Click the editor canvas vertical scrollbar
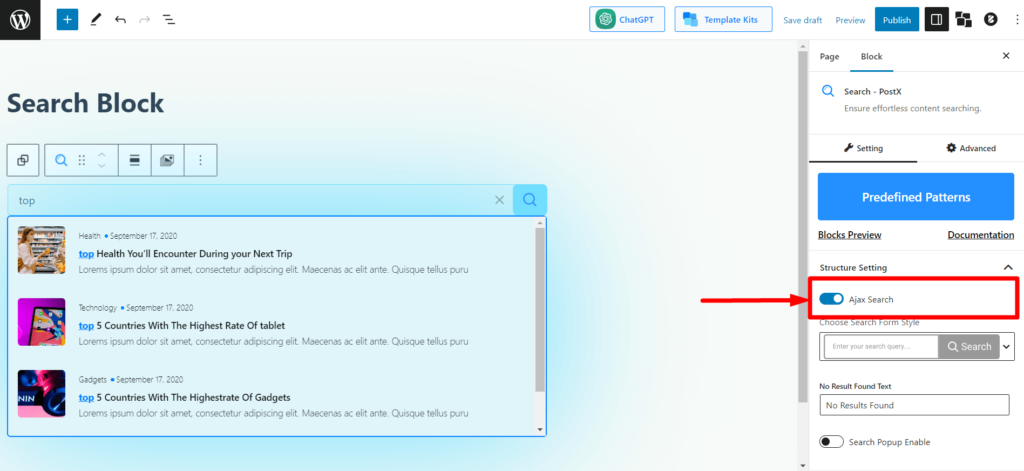1024x471 pixels. (x=803, y=225)
